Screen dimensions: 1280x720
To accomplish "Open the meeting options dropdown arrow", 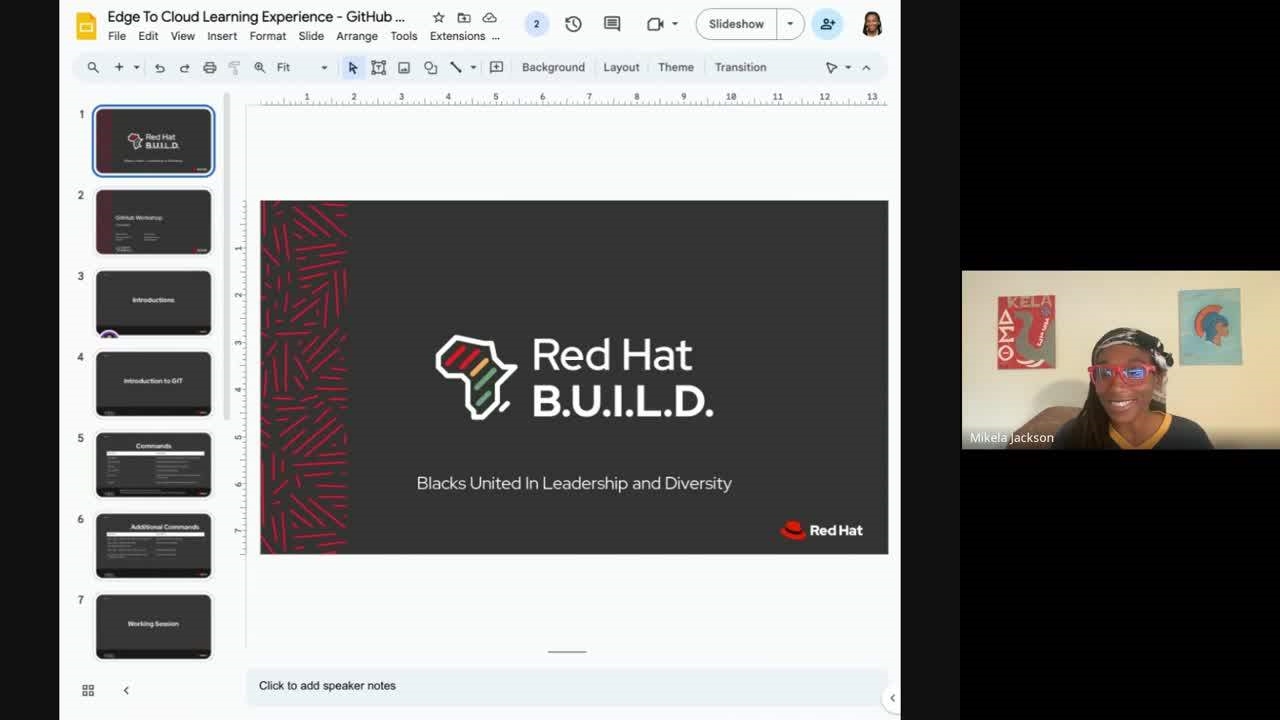I will click(x=675, y=24).
